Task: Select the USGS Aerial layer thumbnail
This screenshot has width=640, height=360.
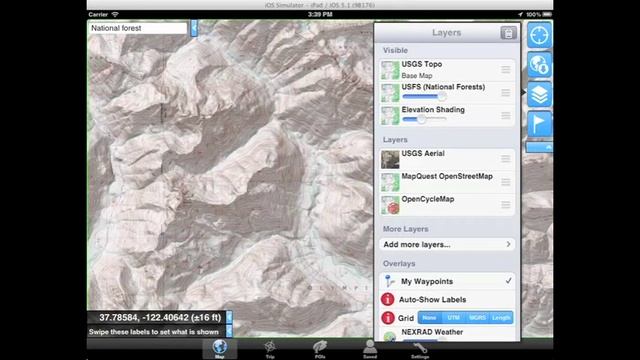Action: [x=390, y=160]
